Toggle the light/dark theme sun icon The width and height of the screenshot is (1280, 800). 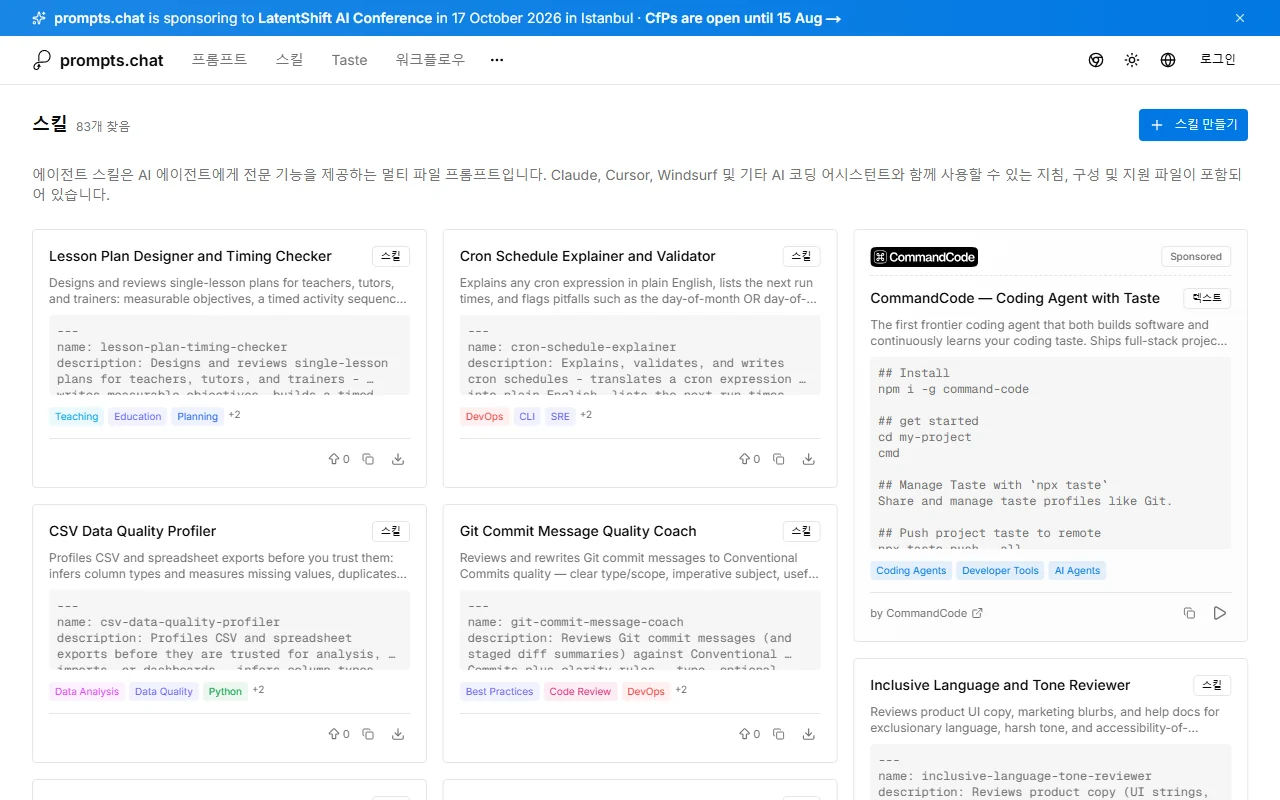tap(1132, 60)
